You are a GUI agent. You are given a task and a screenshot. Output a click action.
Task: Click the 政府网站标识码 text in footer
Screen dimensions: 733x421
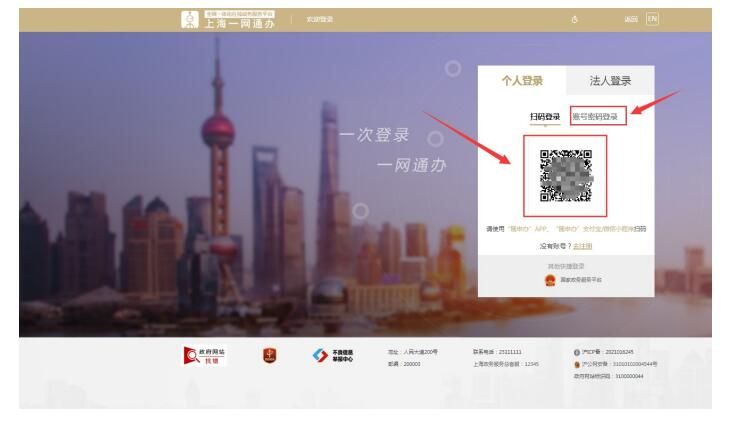608,376
